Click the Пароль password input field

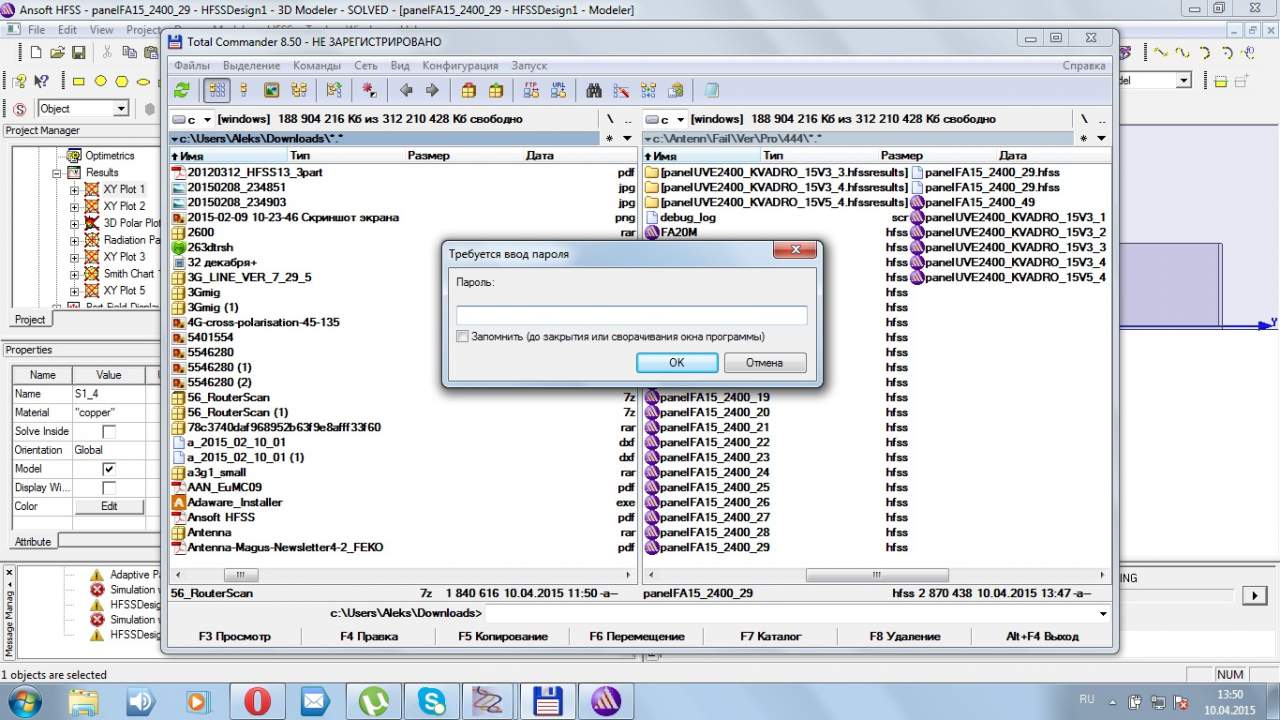point(631,315)
